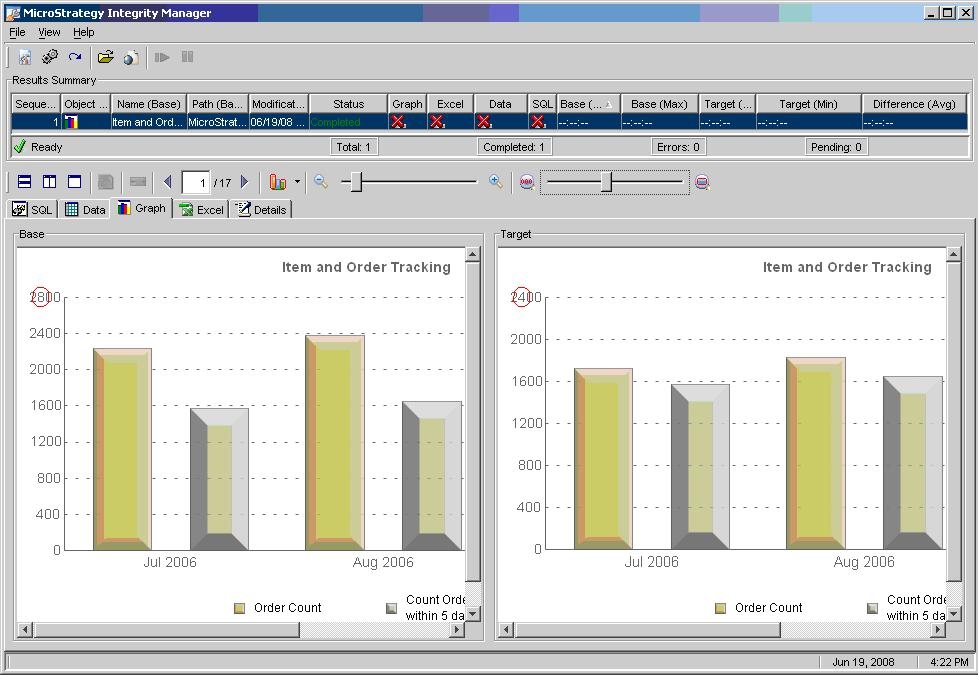The image size is (978, 675).
Task: Click the zoom out magnifier icon
Action: (321, 182)
